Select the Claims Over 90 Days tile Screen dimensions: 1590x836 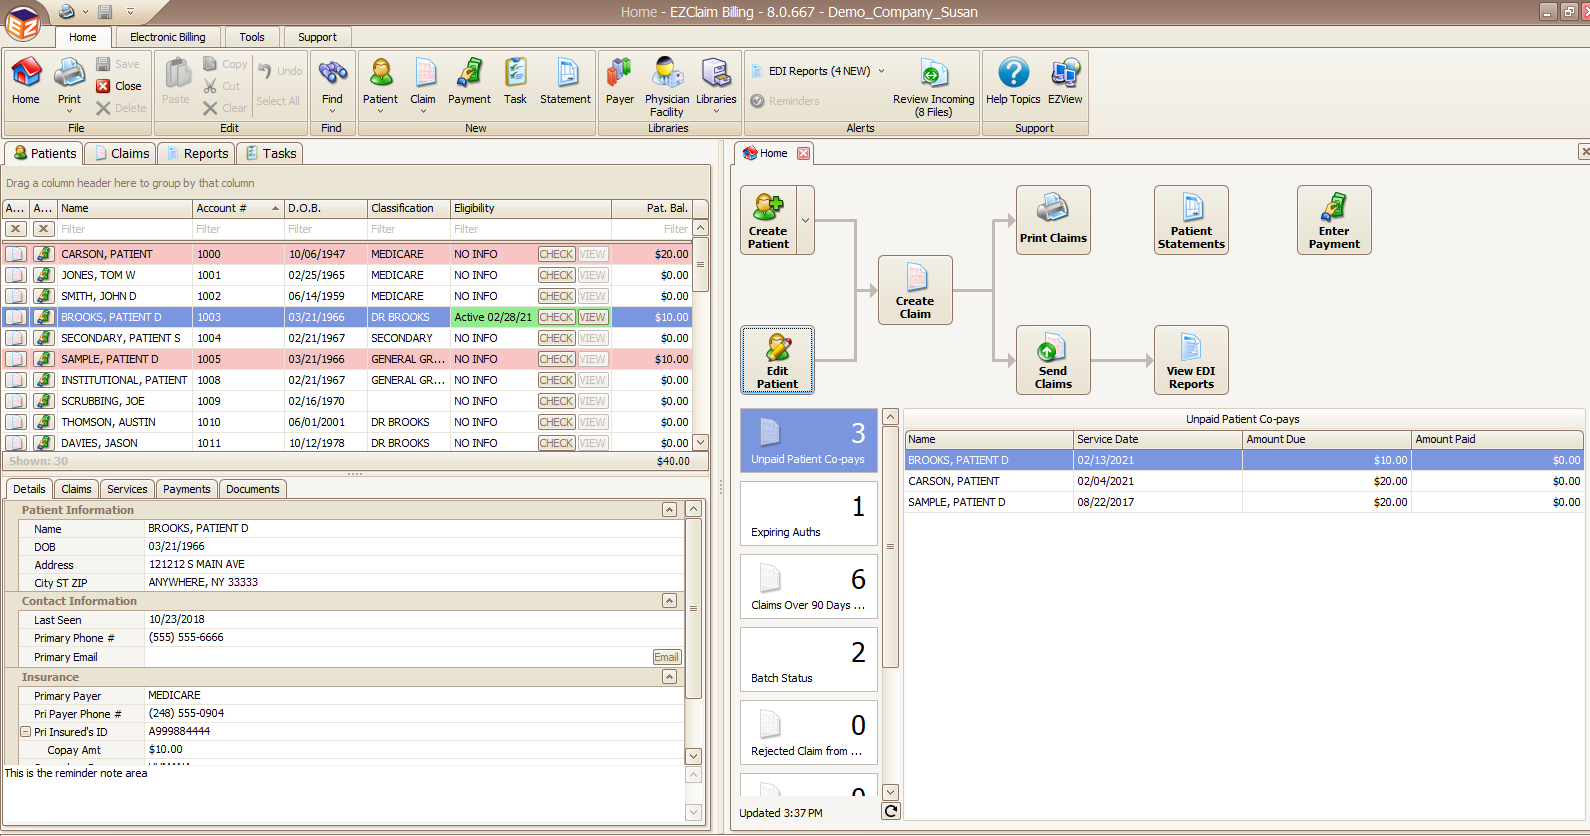pos(808,587)
